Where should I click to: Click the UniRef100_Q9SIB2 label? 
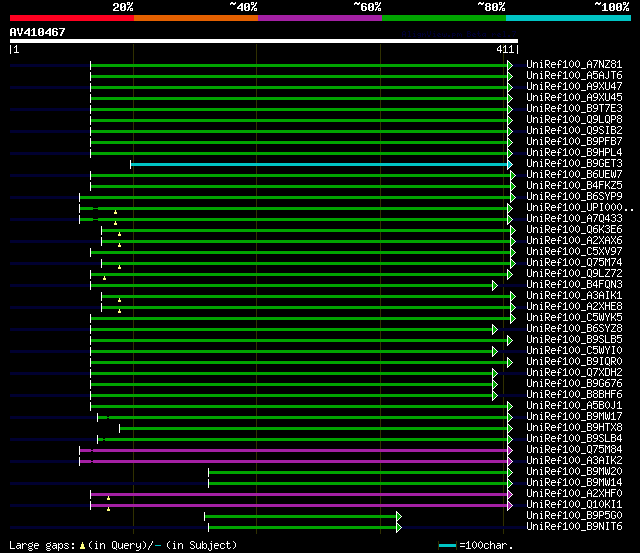point(574,131)
